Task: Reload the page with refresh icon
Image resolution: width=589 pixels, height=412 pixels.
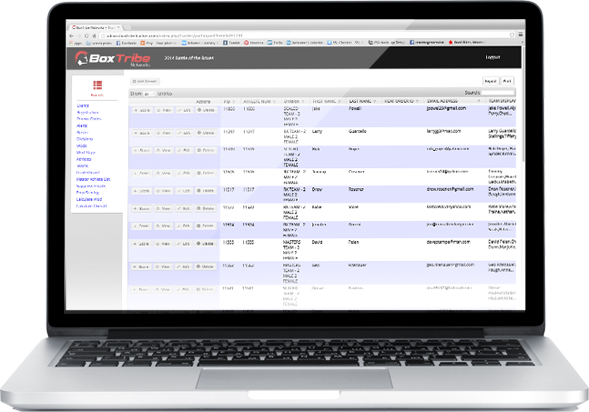Action: click(x=86, y=36)
